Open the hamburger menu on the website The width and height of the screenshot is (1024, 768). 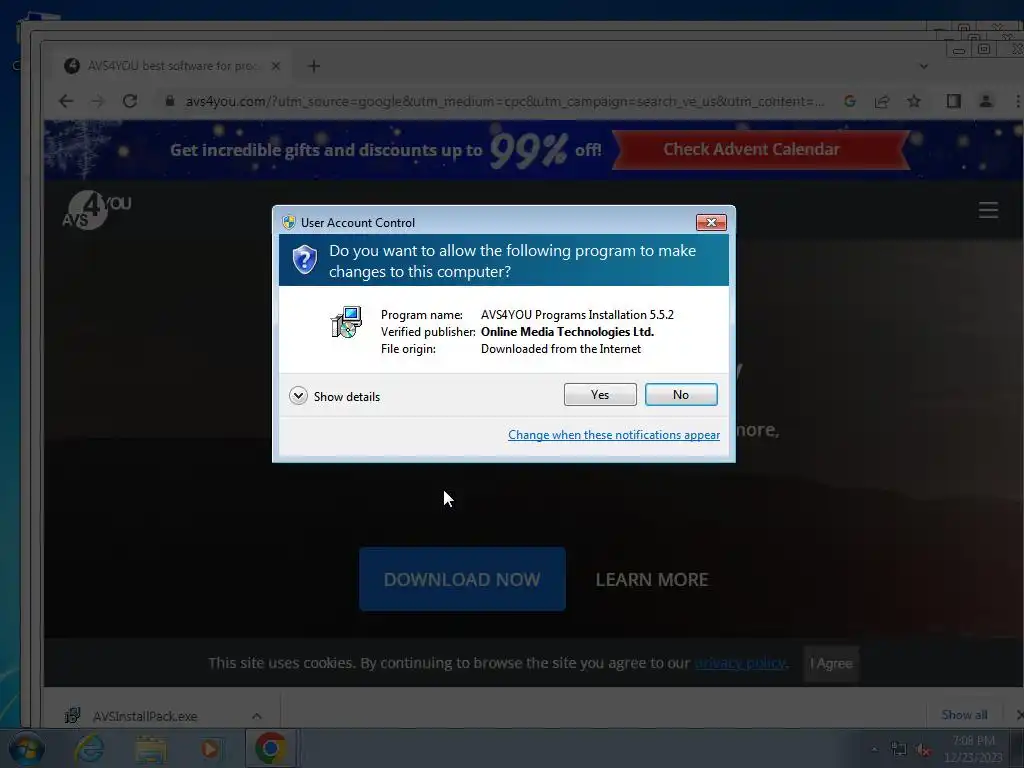[988, 210]
